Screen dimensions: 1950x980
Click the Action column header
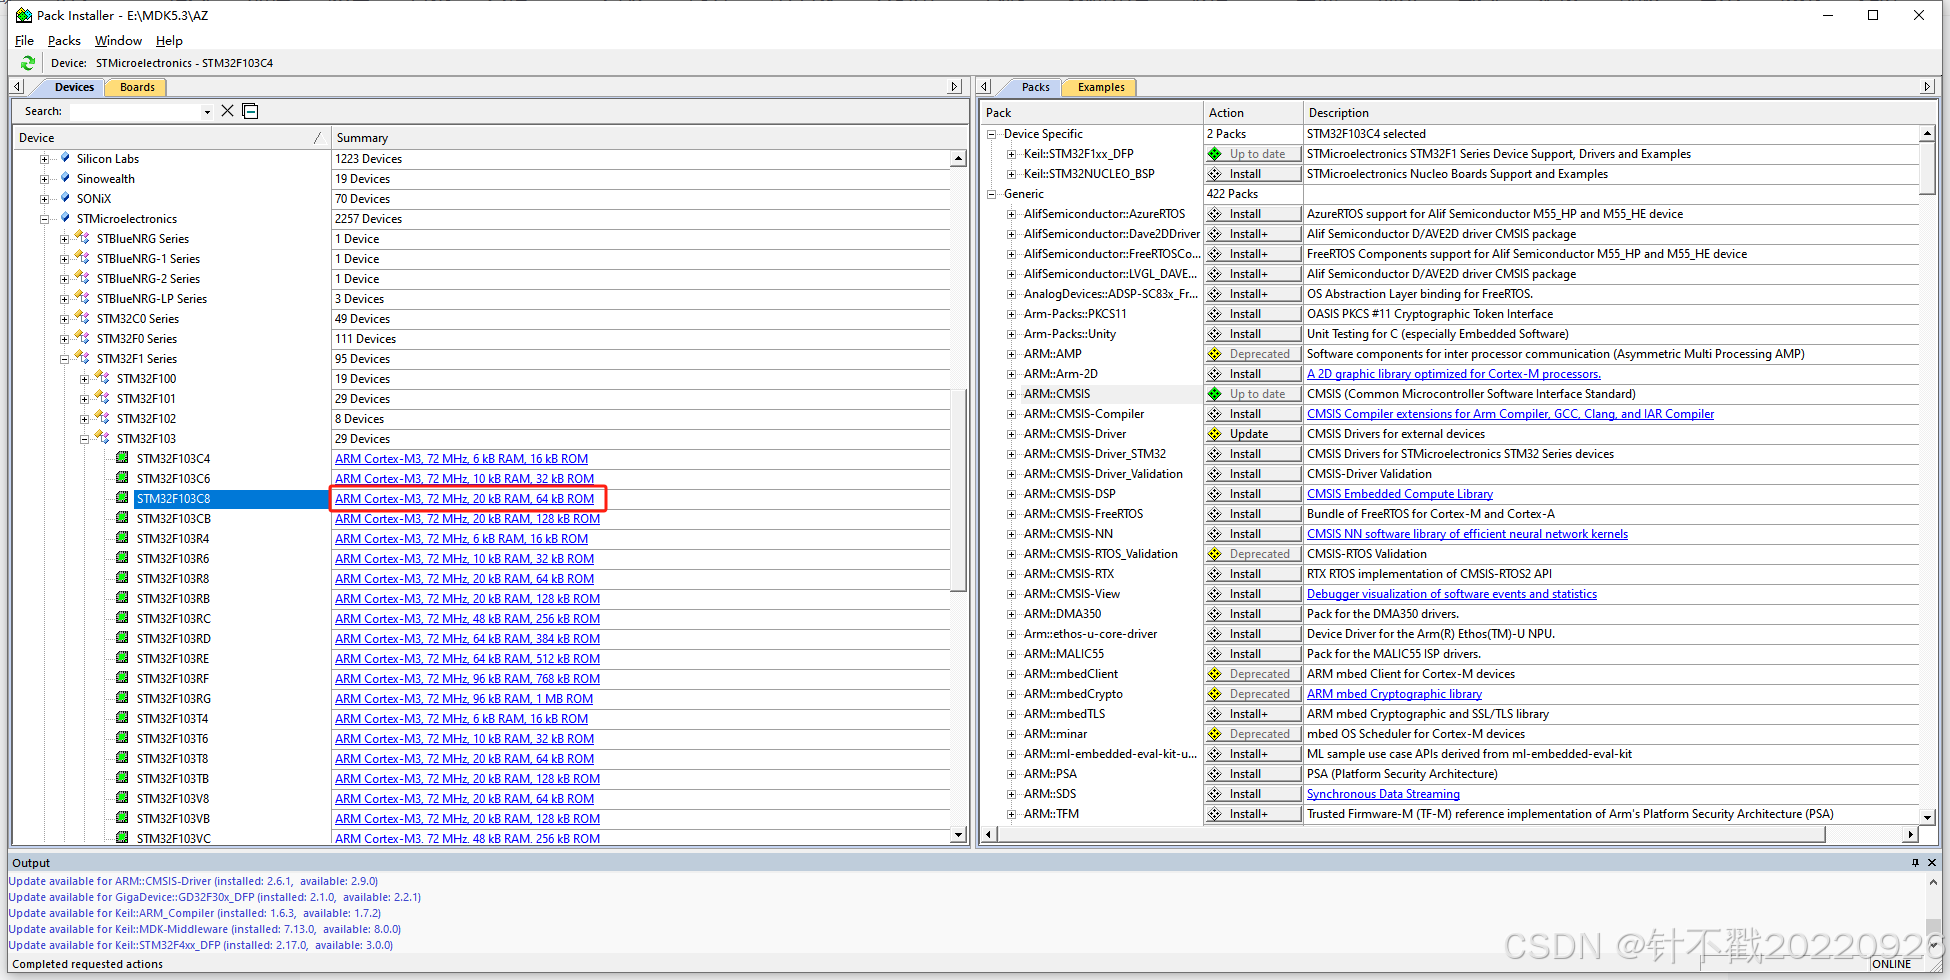1253,113
